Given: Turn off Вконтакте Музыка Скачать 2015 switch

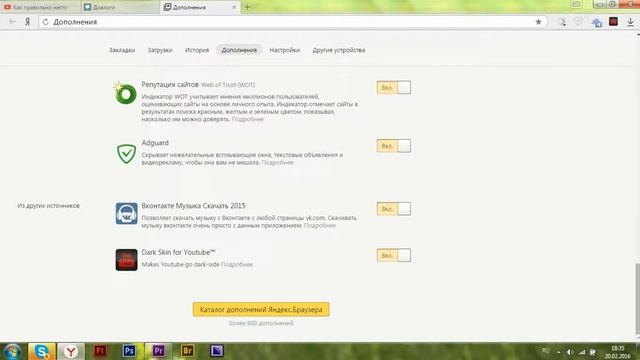Looking at the screenshot, I should pyautogui.click(x=393, y=209).
